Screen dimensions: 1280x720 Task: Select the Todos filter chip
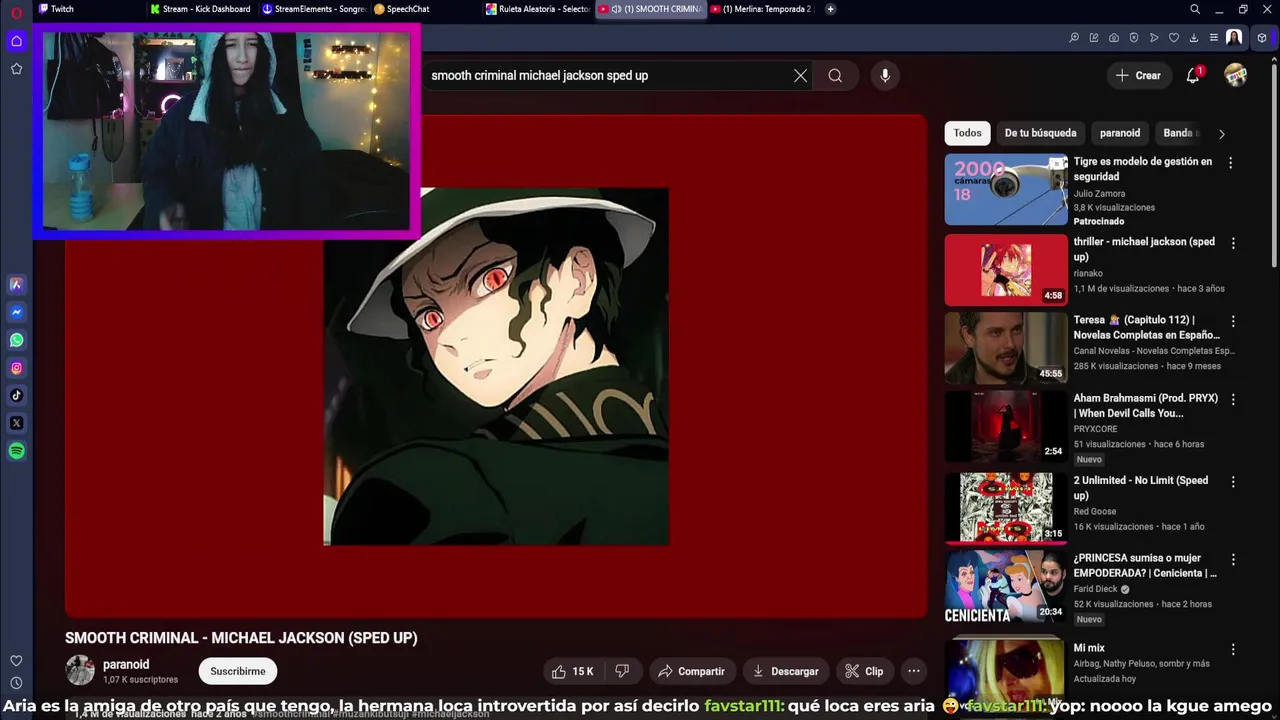click(967, 133)
